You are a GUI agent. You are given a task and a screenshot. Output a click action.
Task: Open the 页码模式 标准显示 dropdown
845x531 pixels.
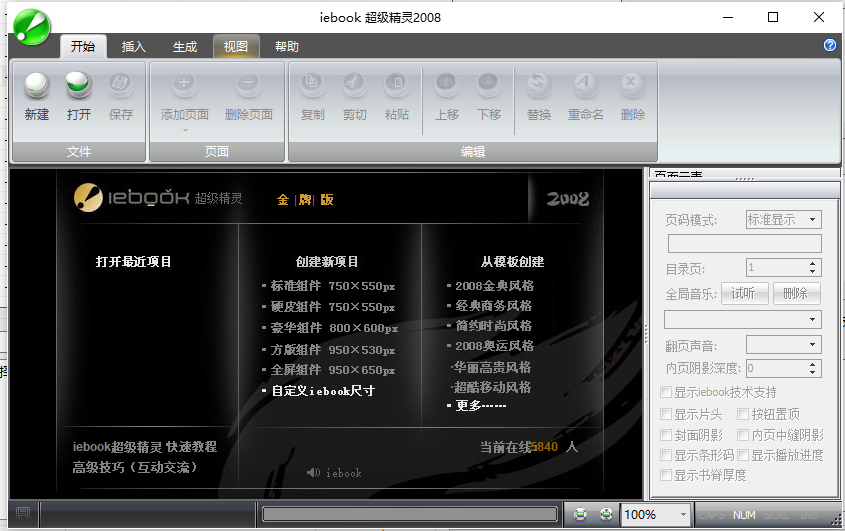(784, 219)
